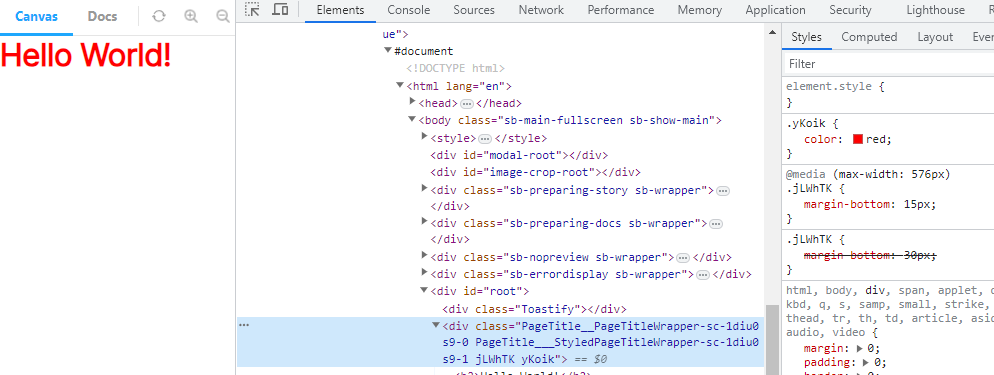Click the scrollbar up arrow in Elements
994x375 pixels.
pos(771,32)
